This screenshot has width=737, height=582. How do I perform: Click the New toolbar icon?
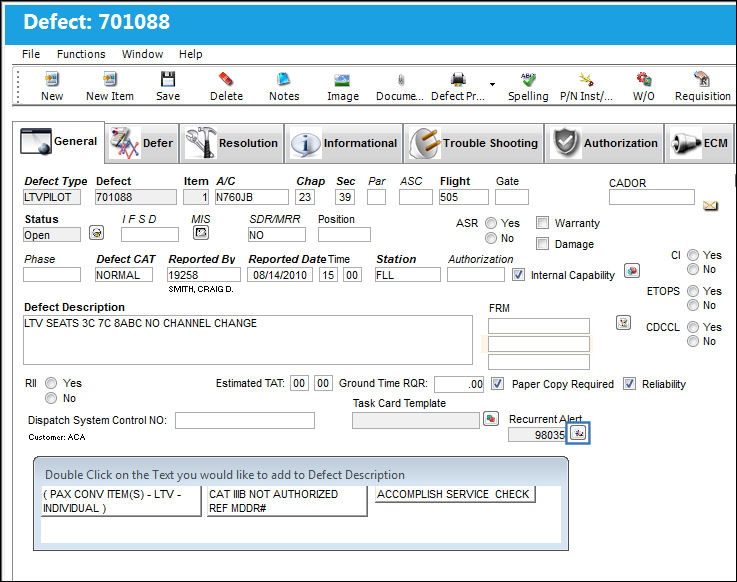coord(52,79)
